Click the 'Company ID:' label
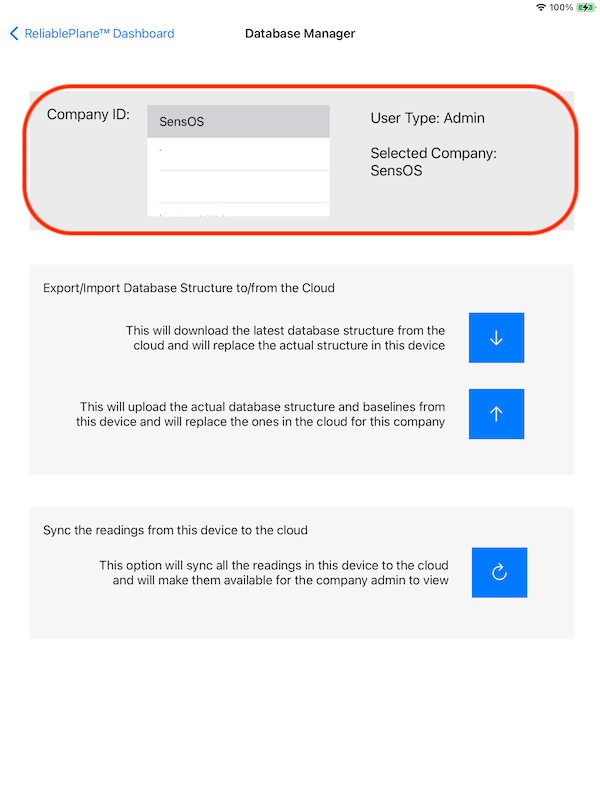The image size is (600, 800). 88,114
